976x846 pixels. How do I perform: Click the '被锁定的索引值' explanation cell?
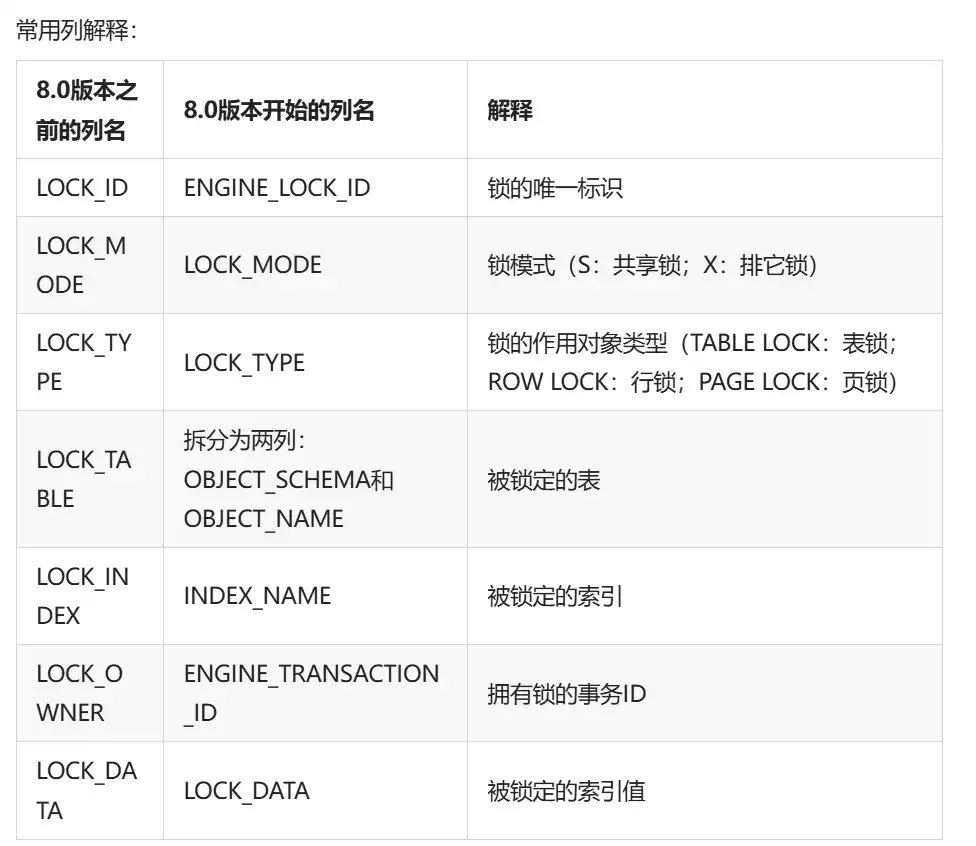tap(566, 791)
